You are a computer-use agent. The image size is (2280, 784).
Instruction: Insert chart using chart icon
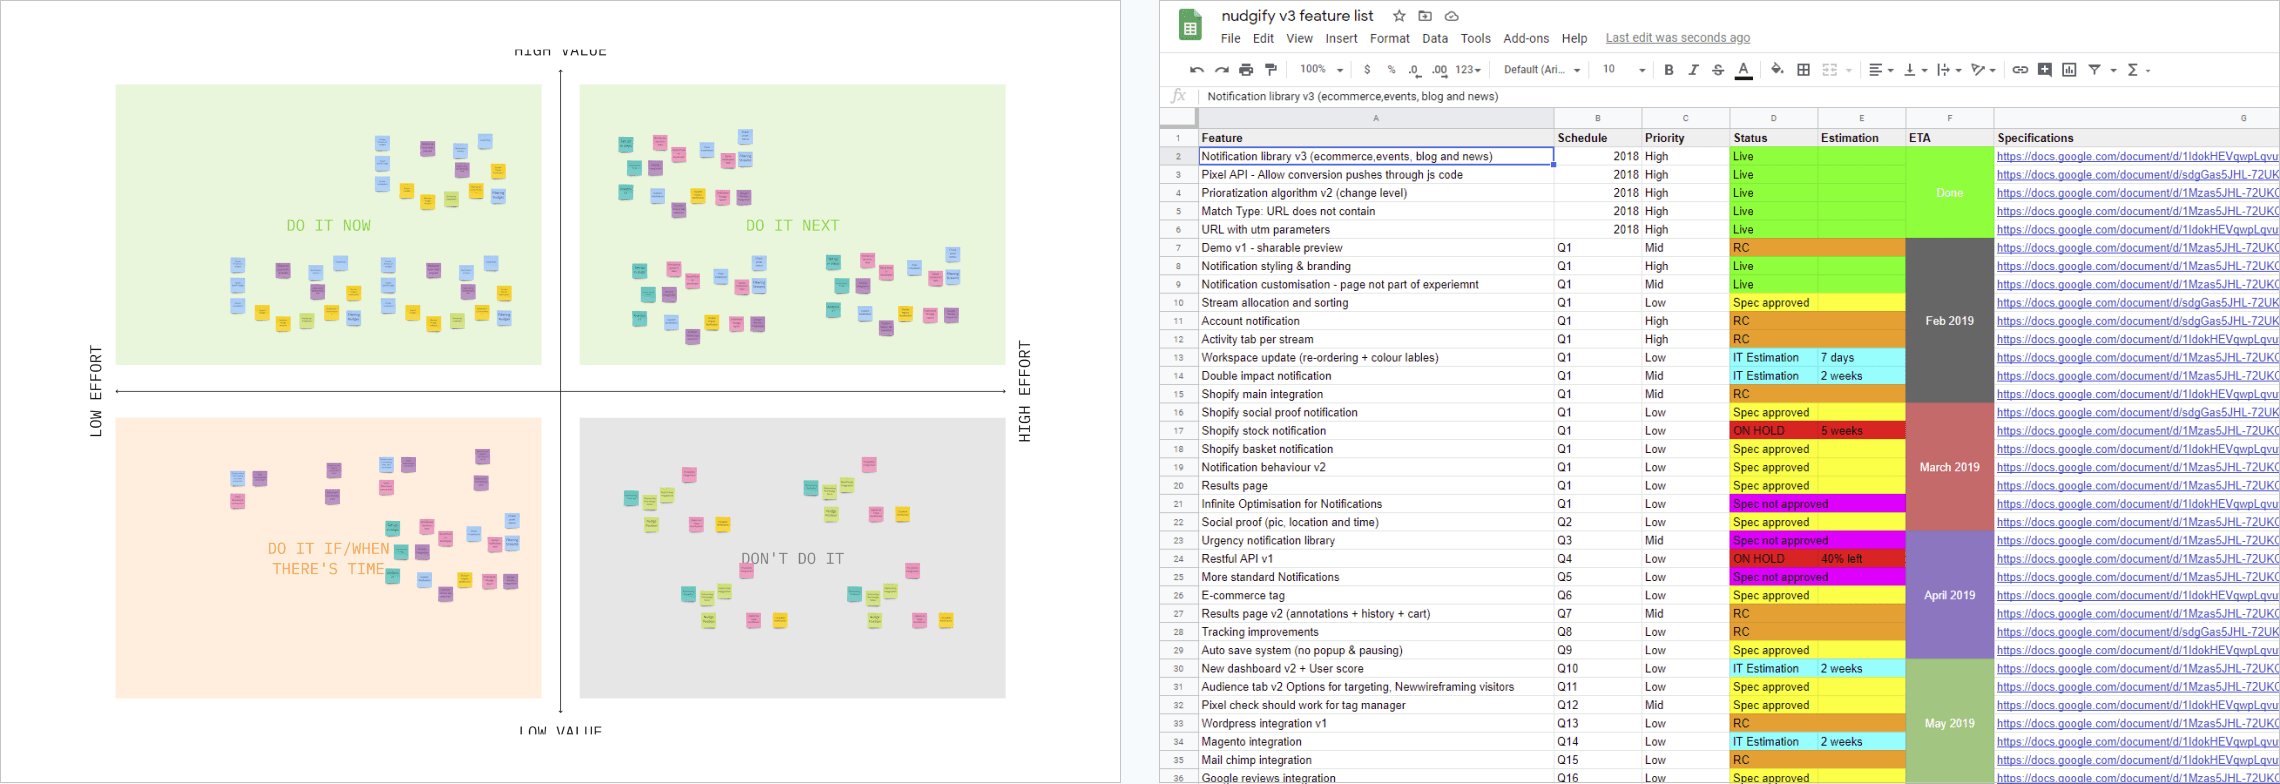tap(2069, 70)
